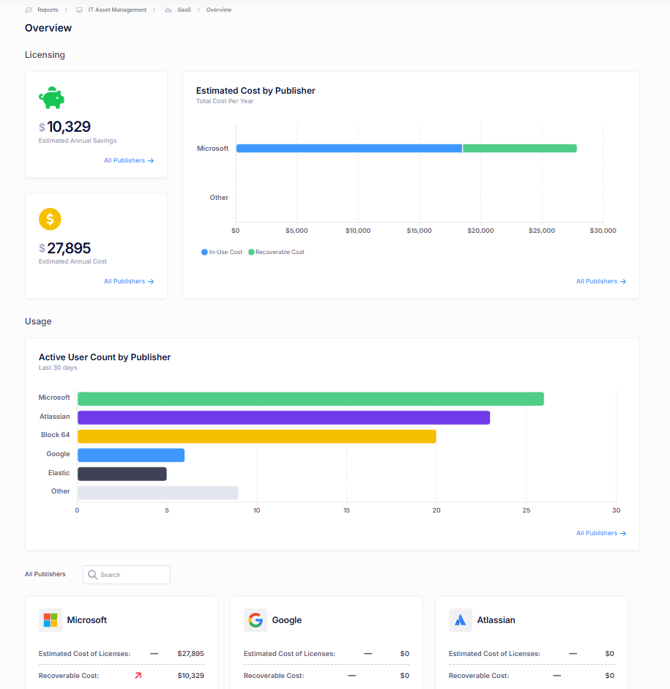This screenshot has width=670, height=689.
Task: Open All Publishers link under Estimated Annual Savings
Action: 128,160
